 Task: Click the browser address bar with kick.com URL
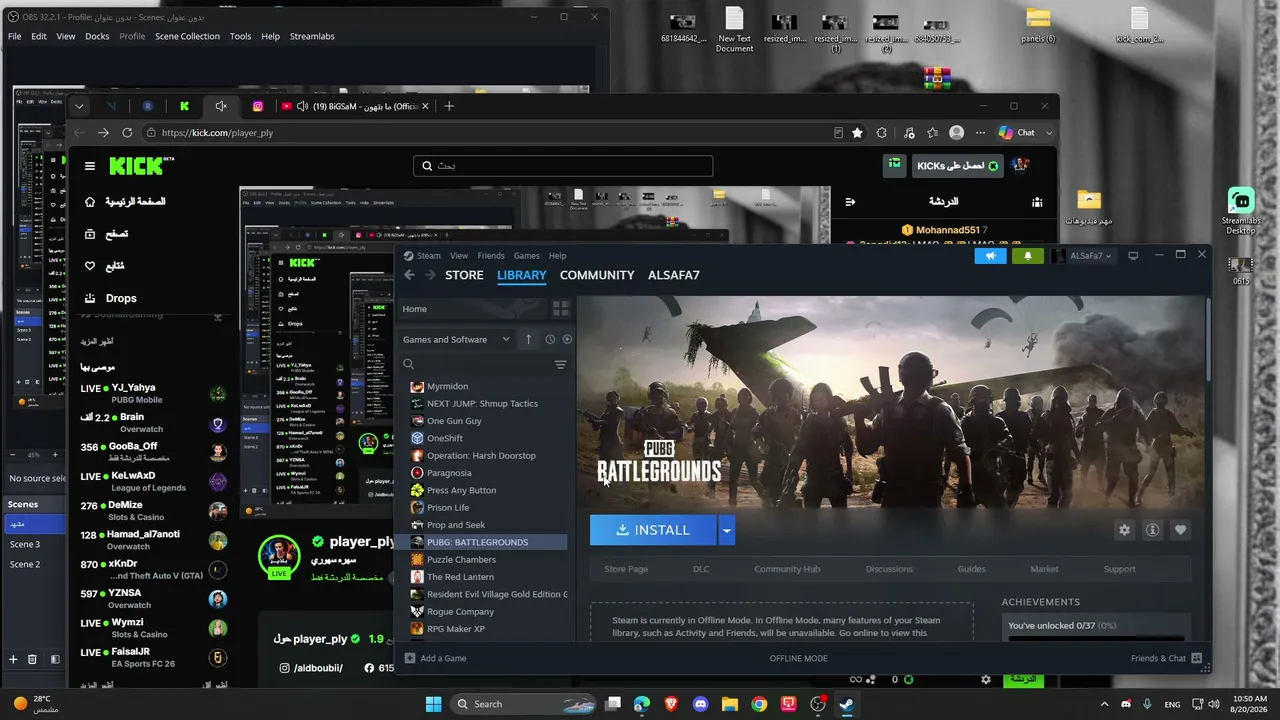(x=490, y=132)
